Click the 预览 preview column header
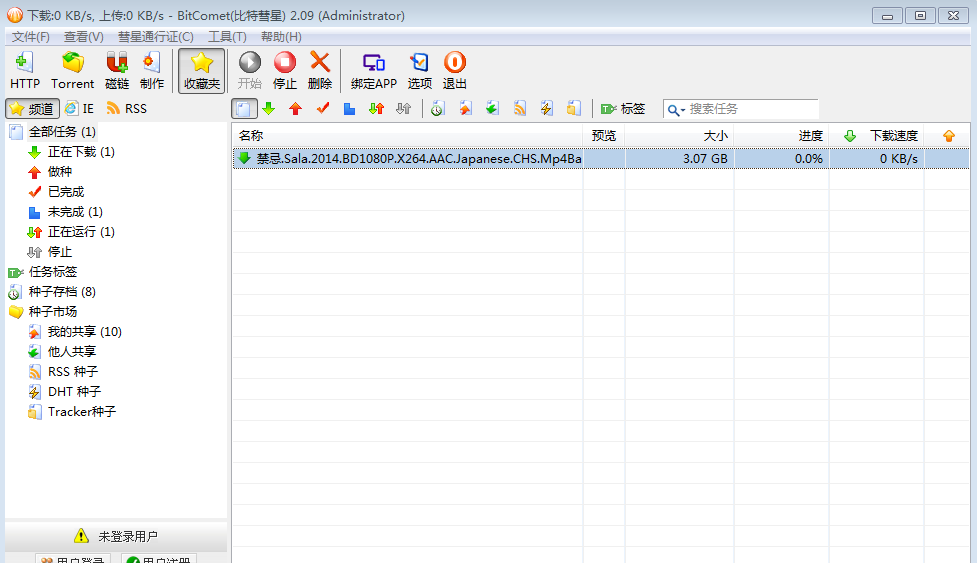 [x=604, y=136]
